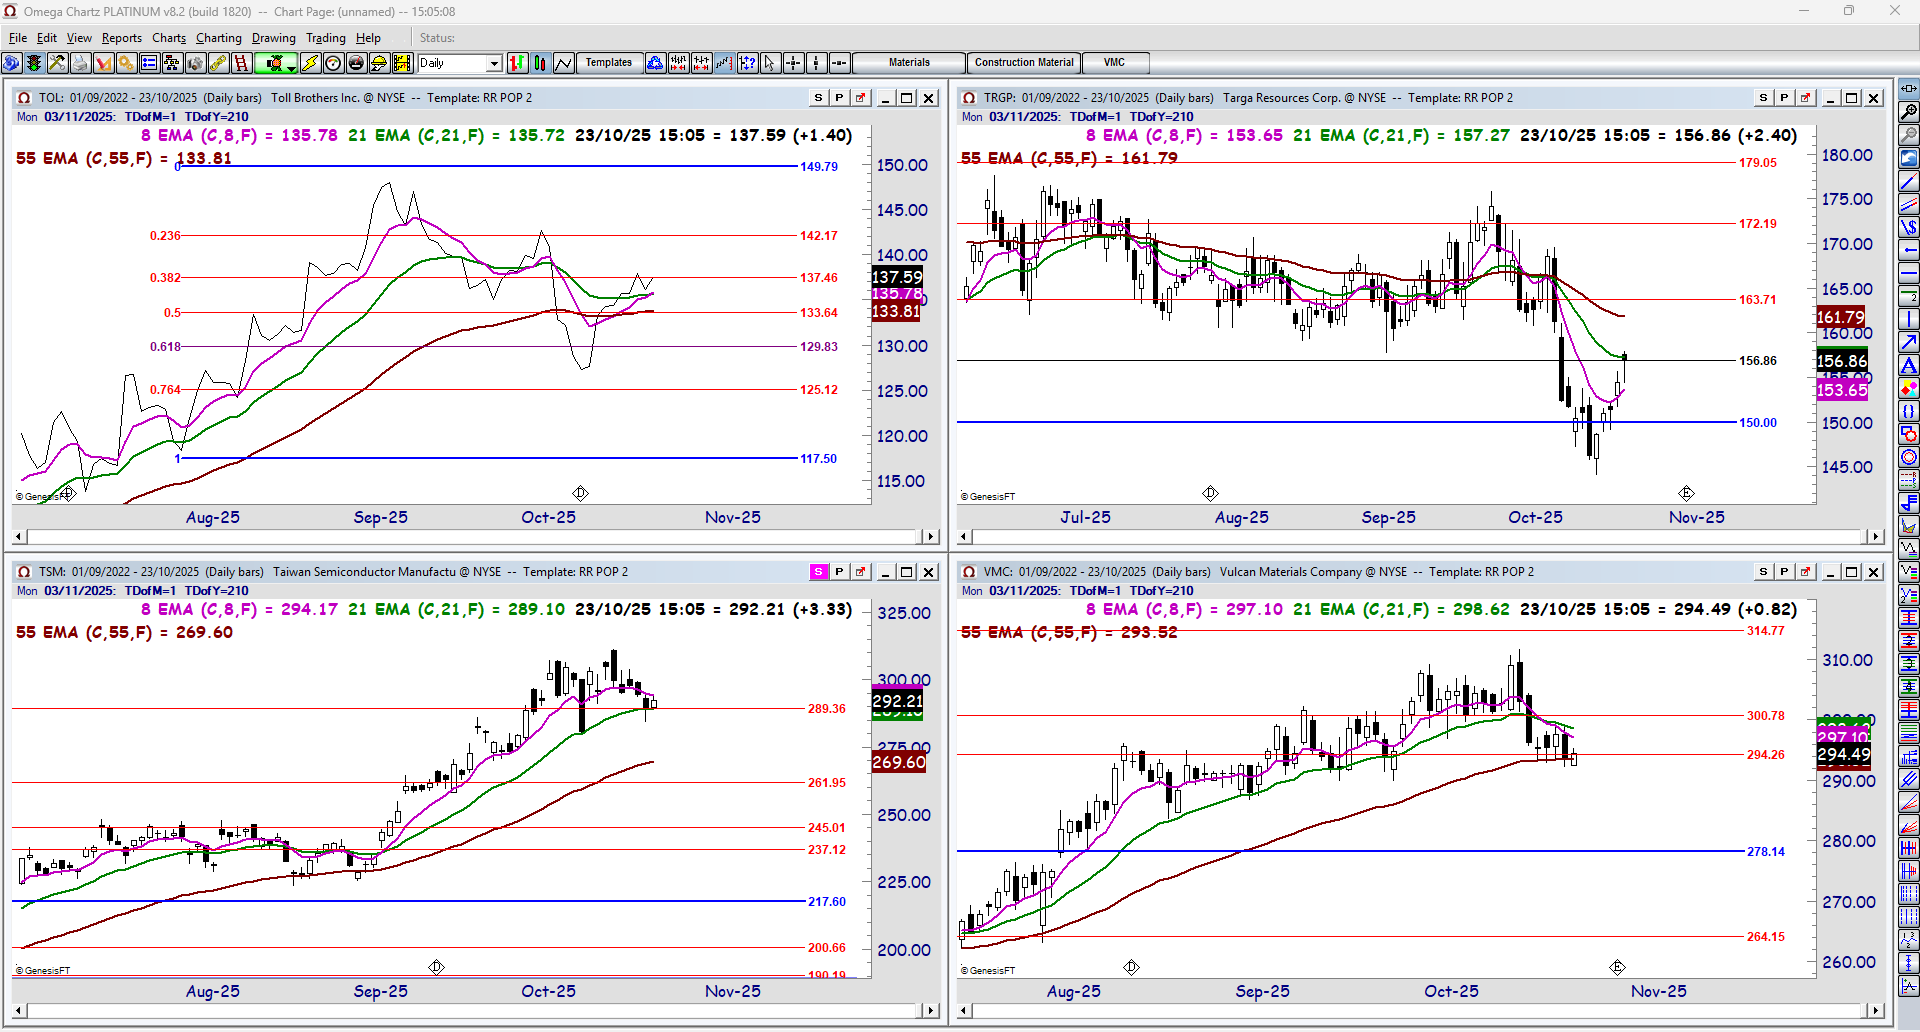The width and height of the screenshot is (1920, 1032).
Task: Toggle the P button on TOL chart
Action: tap(839, 98)
